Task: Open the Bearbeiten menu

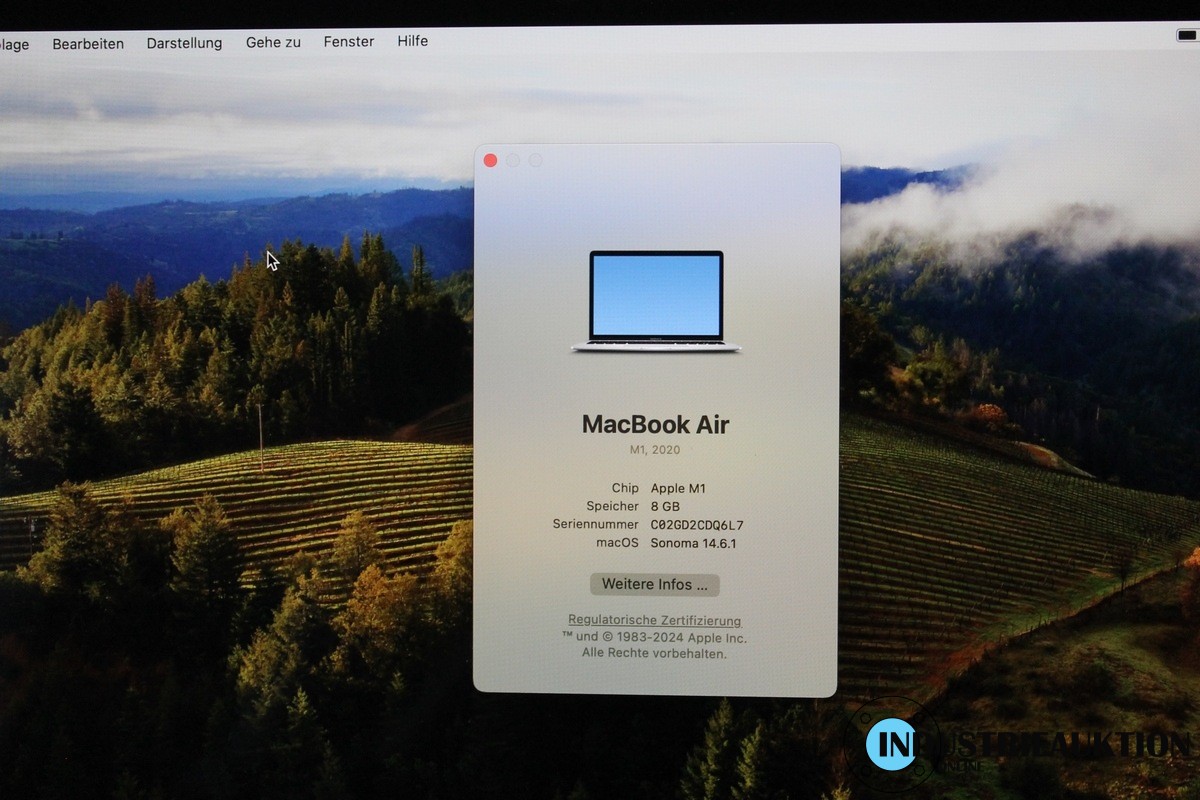Action: tap(88, 44)
